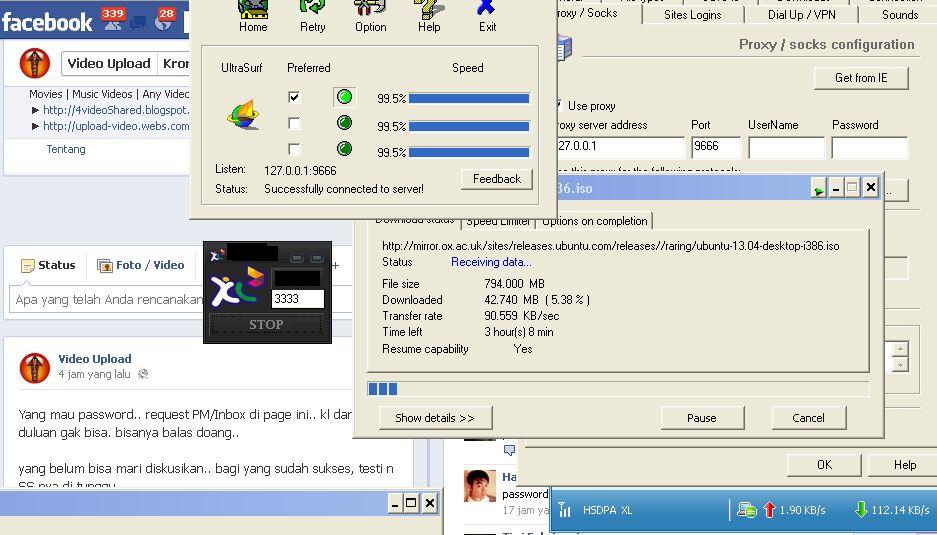The height and width of the screenshot is (535, 937).
Task: Click the Video Upload page button
Action: click(x=109, y=63)
